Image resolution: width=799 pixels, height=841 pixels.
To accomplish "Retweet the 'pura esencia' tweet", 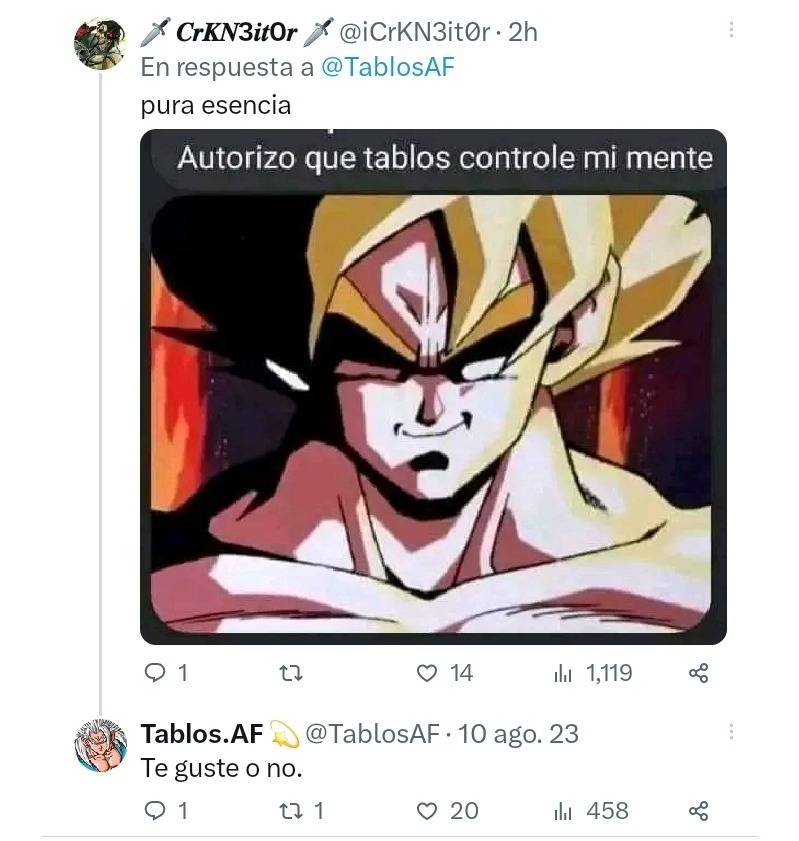I will point(289,674).
